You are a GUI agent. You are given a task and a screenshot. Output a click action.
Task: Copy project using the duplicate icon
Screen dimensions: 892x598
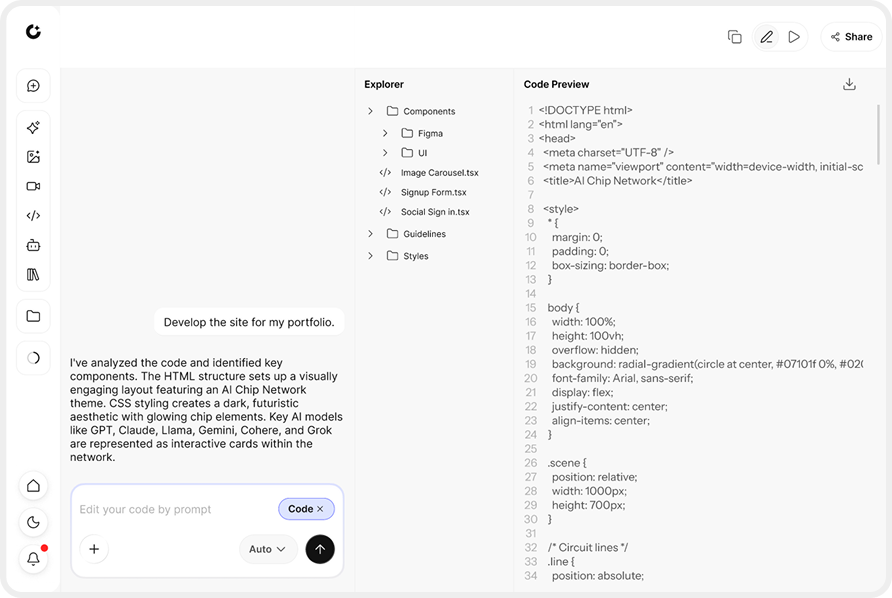click(734, 37)
